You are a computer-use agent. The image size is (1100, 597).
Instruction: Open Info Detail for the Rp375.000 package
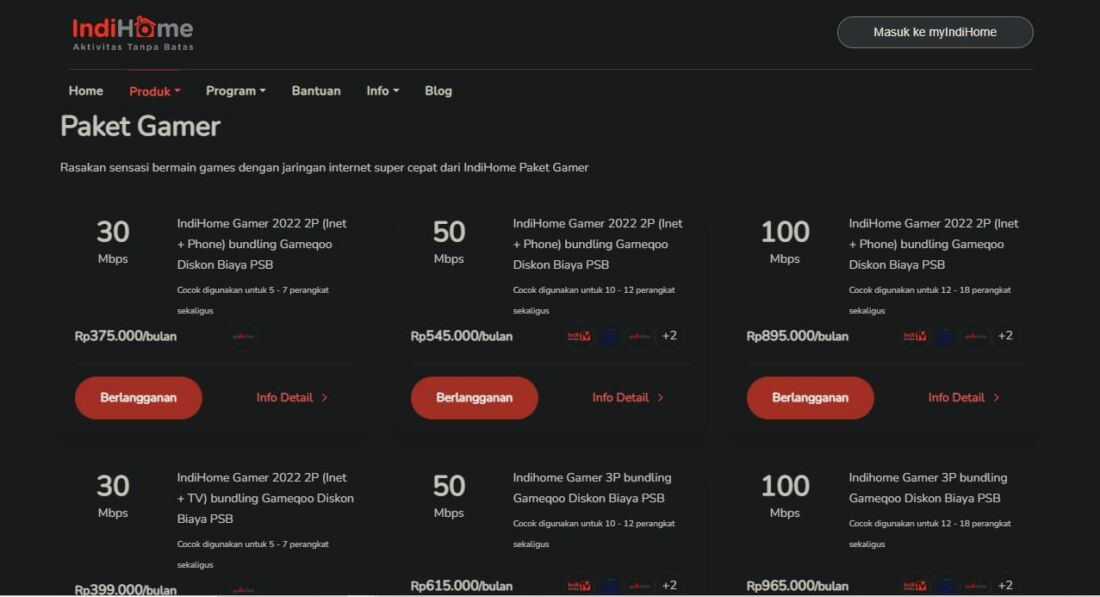(x=292, y=398)
